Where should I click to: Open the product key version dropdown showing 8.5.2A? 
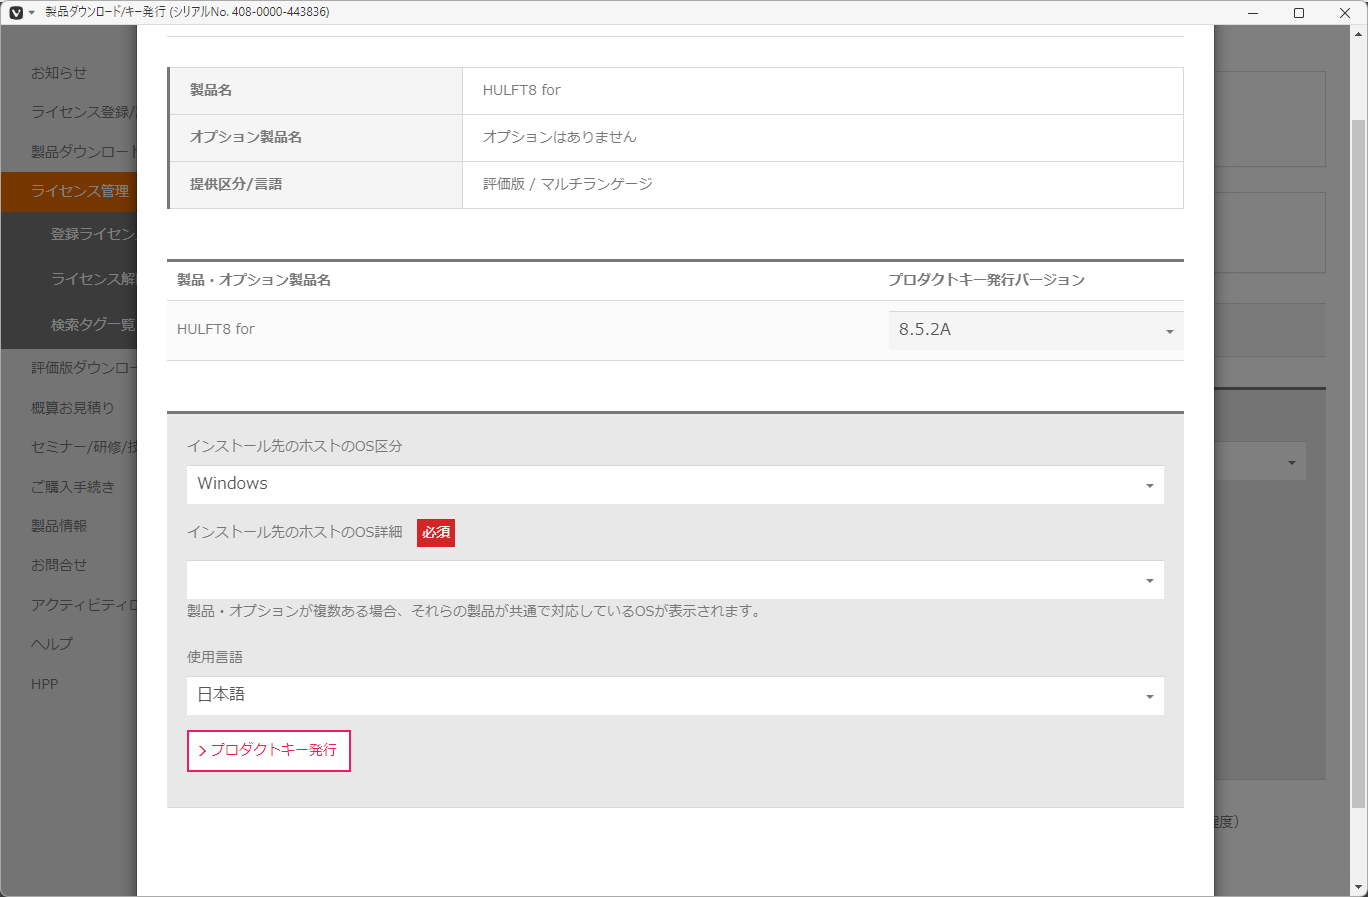click(1036, 330)
